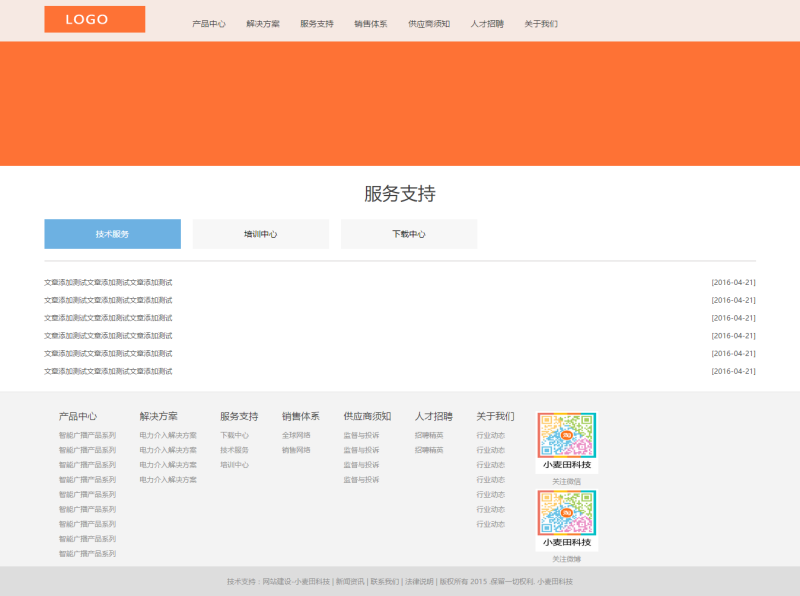Click the footer 供应商须知 heading
Screen dimensions: 800x596
click(x=367, y=416)
